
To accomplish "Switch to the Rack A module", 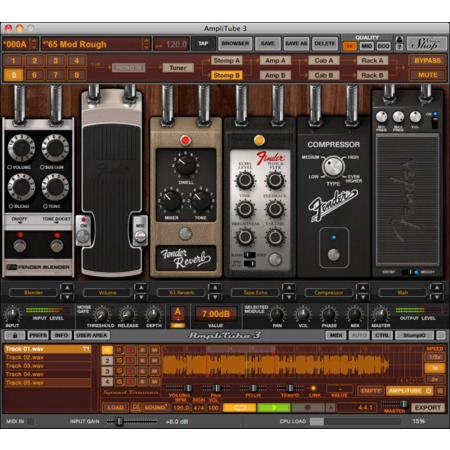I will [x=372, y=61].
